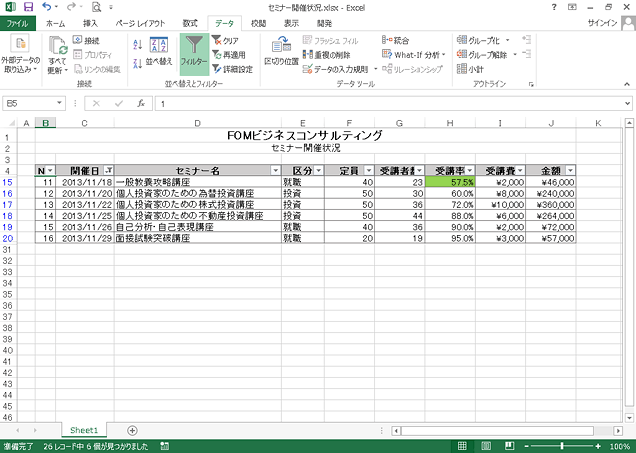Open filter dropdown for 金額 column

(x=570, y=170)
